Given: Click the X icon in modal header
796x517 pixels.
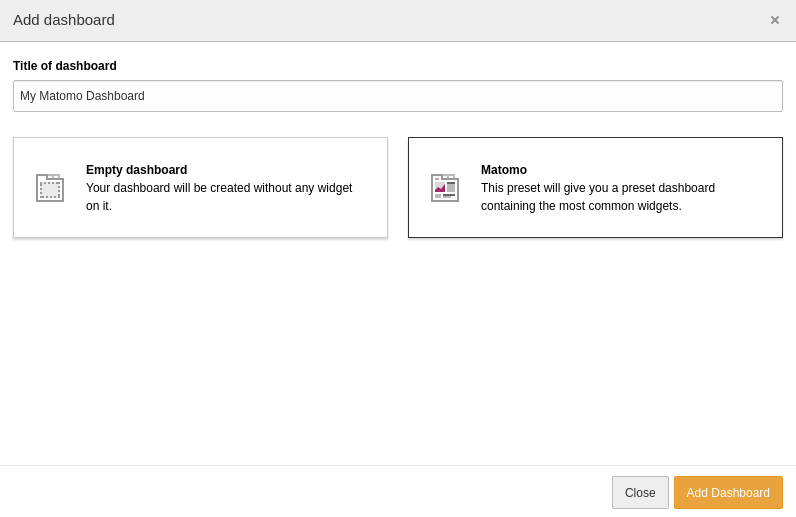Looking at the screenshot, I should click(775, 20).
